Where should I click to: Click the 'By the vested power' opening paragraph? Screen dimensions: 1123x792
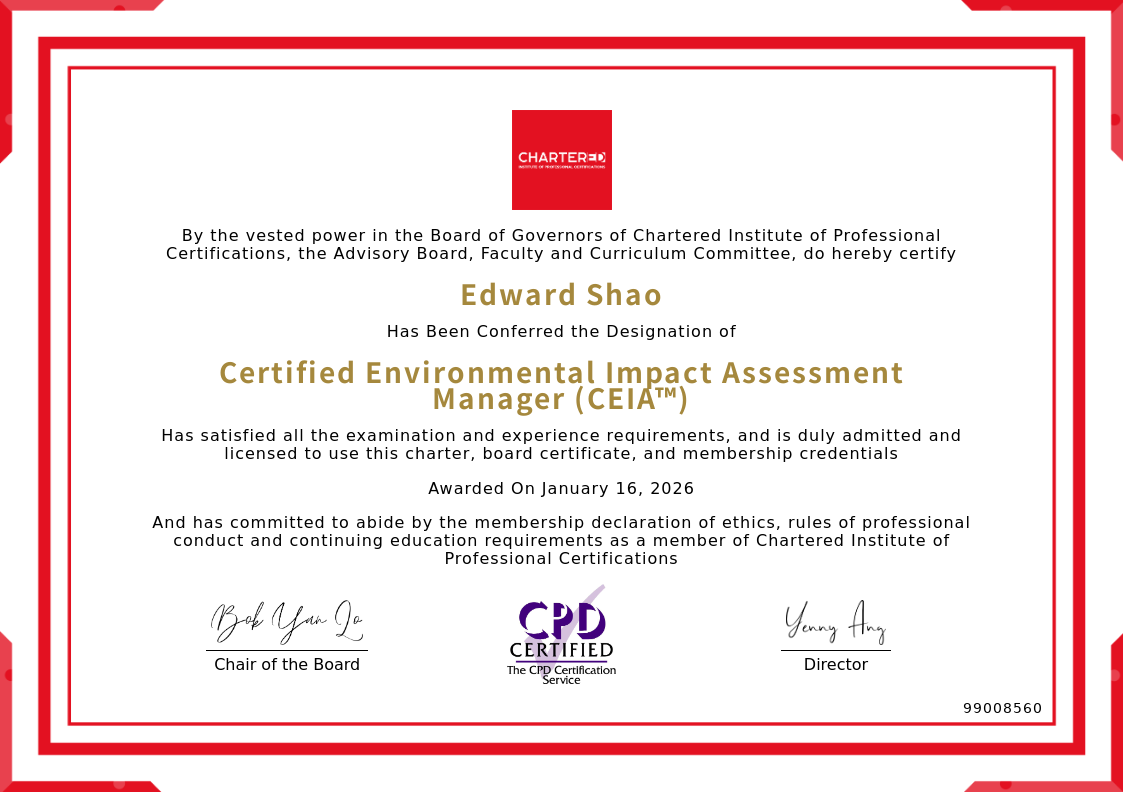point(561,245)
